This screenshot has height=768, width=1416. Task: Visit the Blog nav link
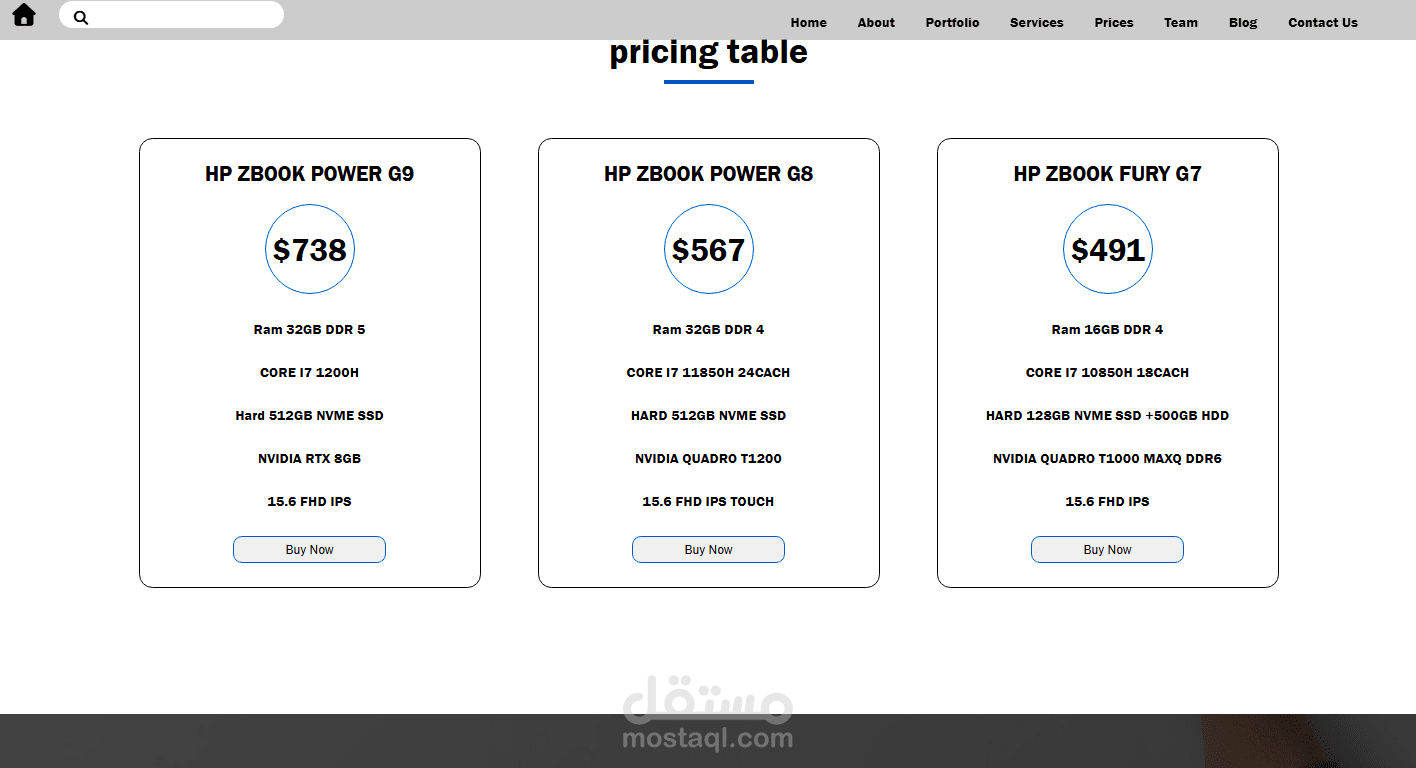1243,23
